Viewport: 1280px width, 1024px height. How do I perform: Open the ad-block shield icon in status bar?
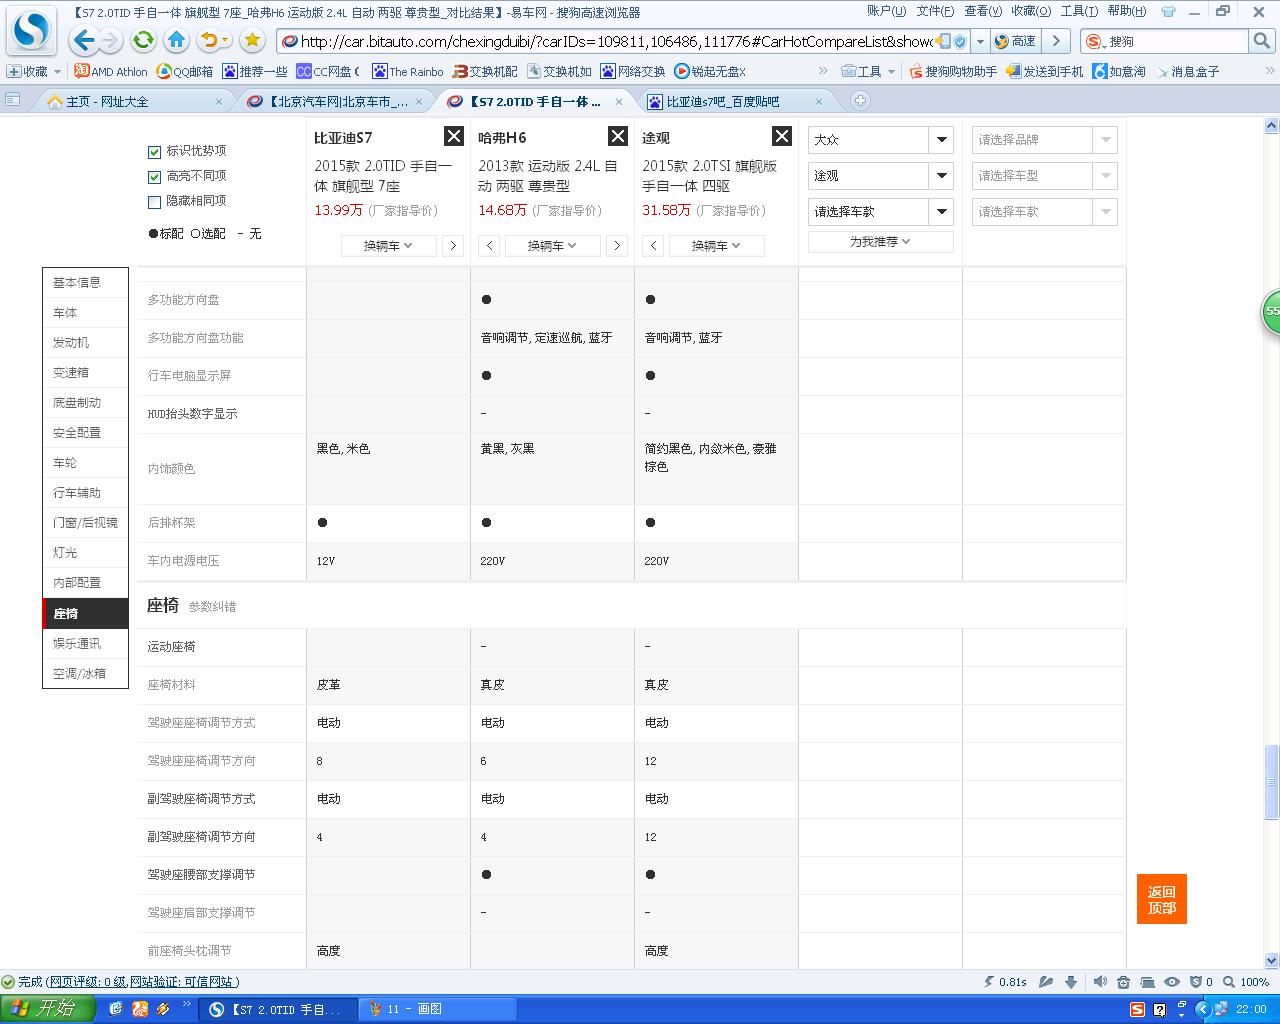1195,982
